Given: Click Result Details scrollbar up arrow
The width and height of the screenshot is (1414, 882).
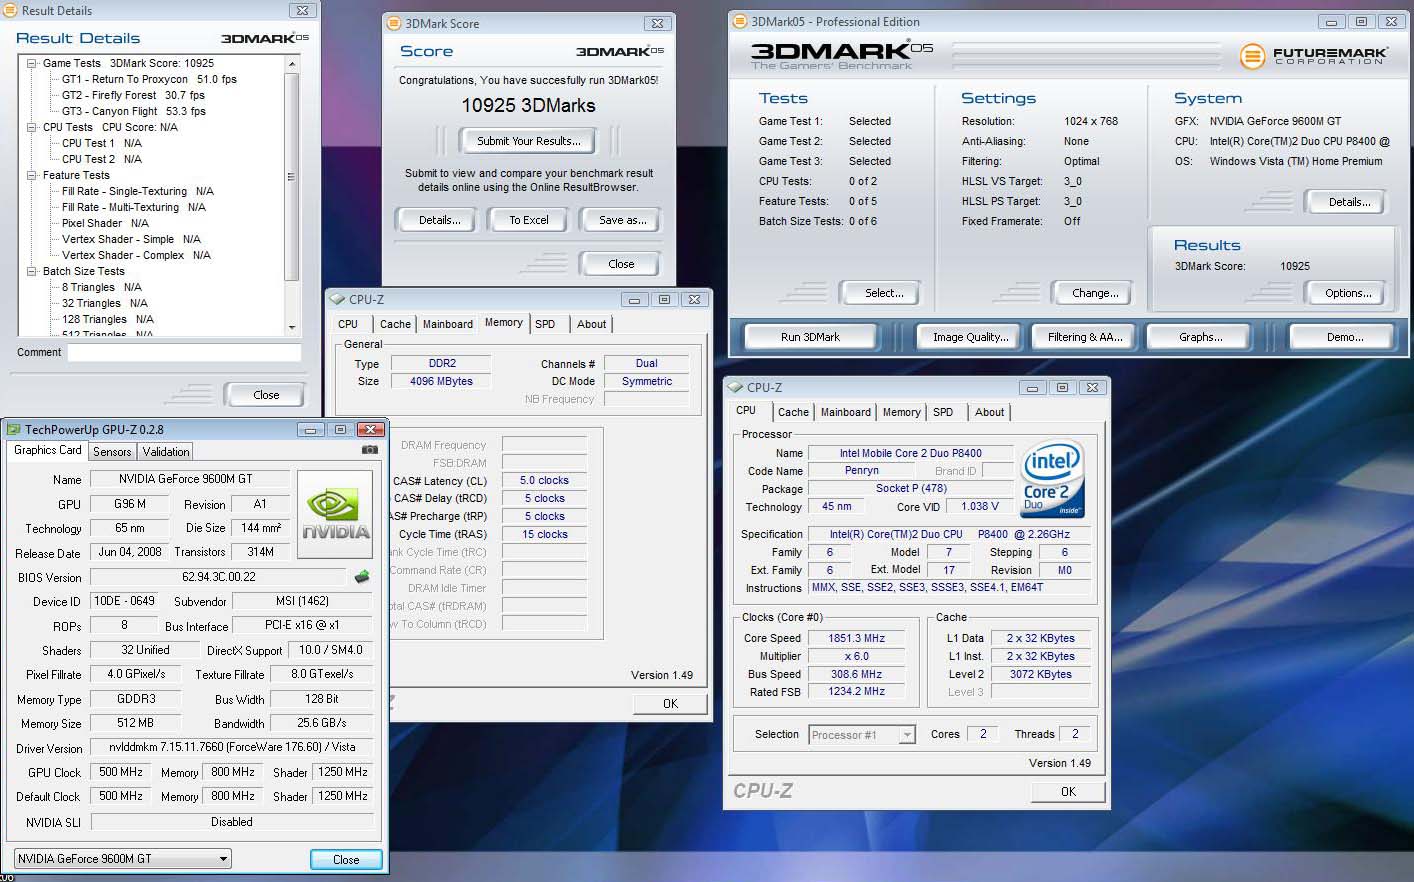Looking at the screenshot, I should pyautogui.click(x=292, y=64).
